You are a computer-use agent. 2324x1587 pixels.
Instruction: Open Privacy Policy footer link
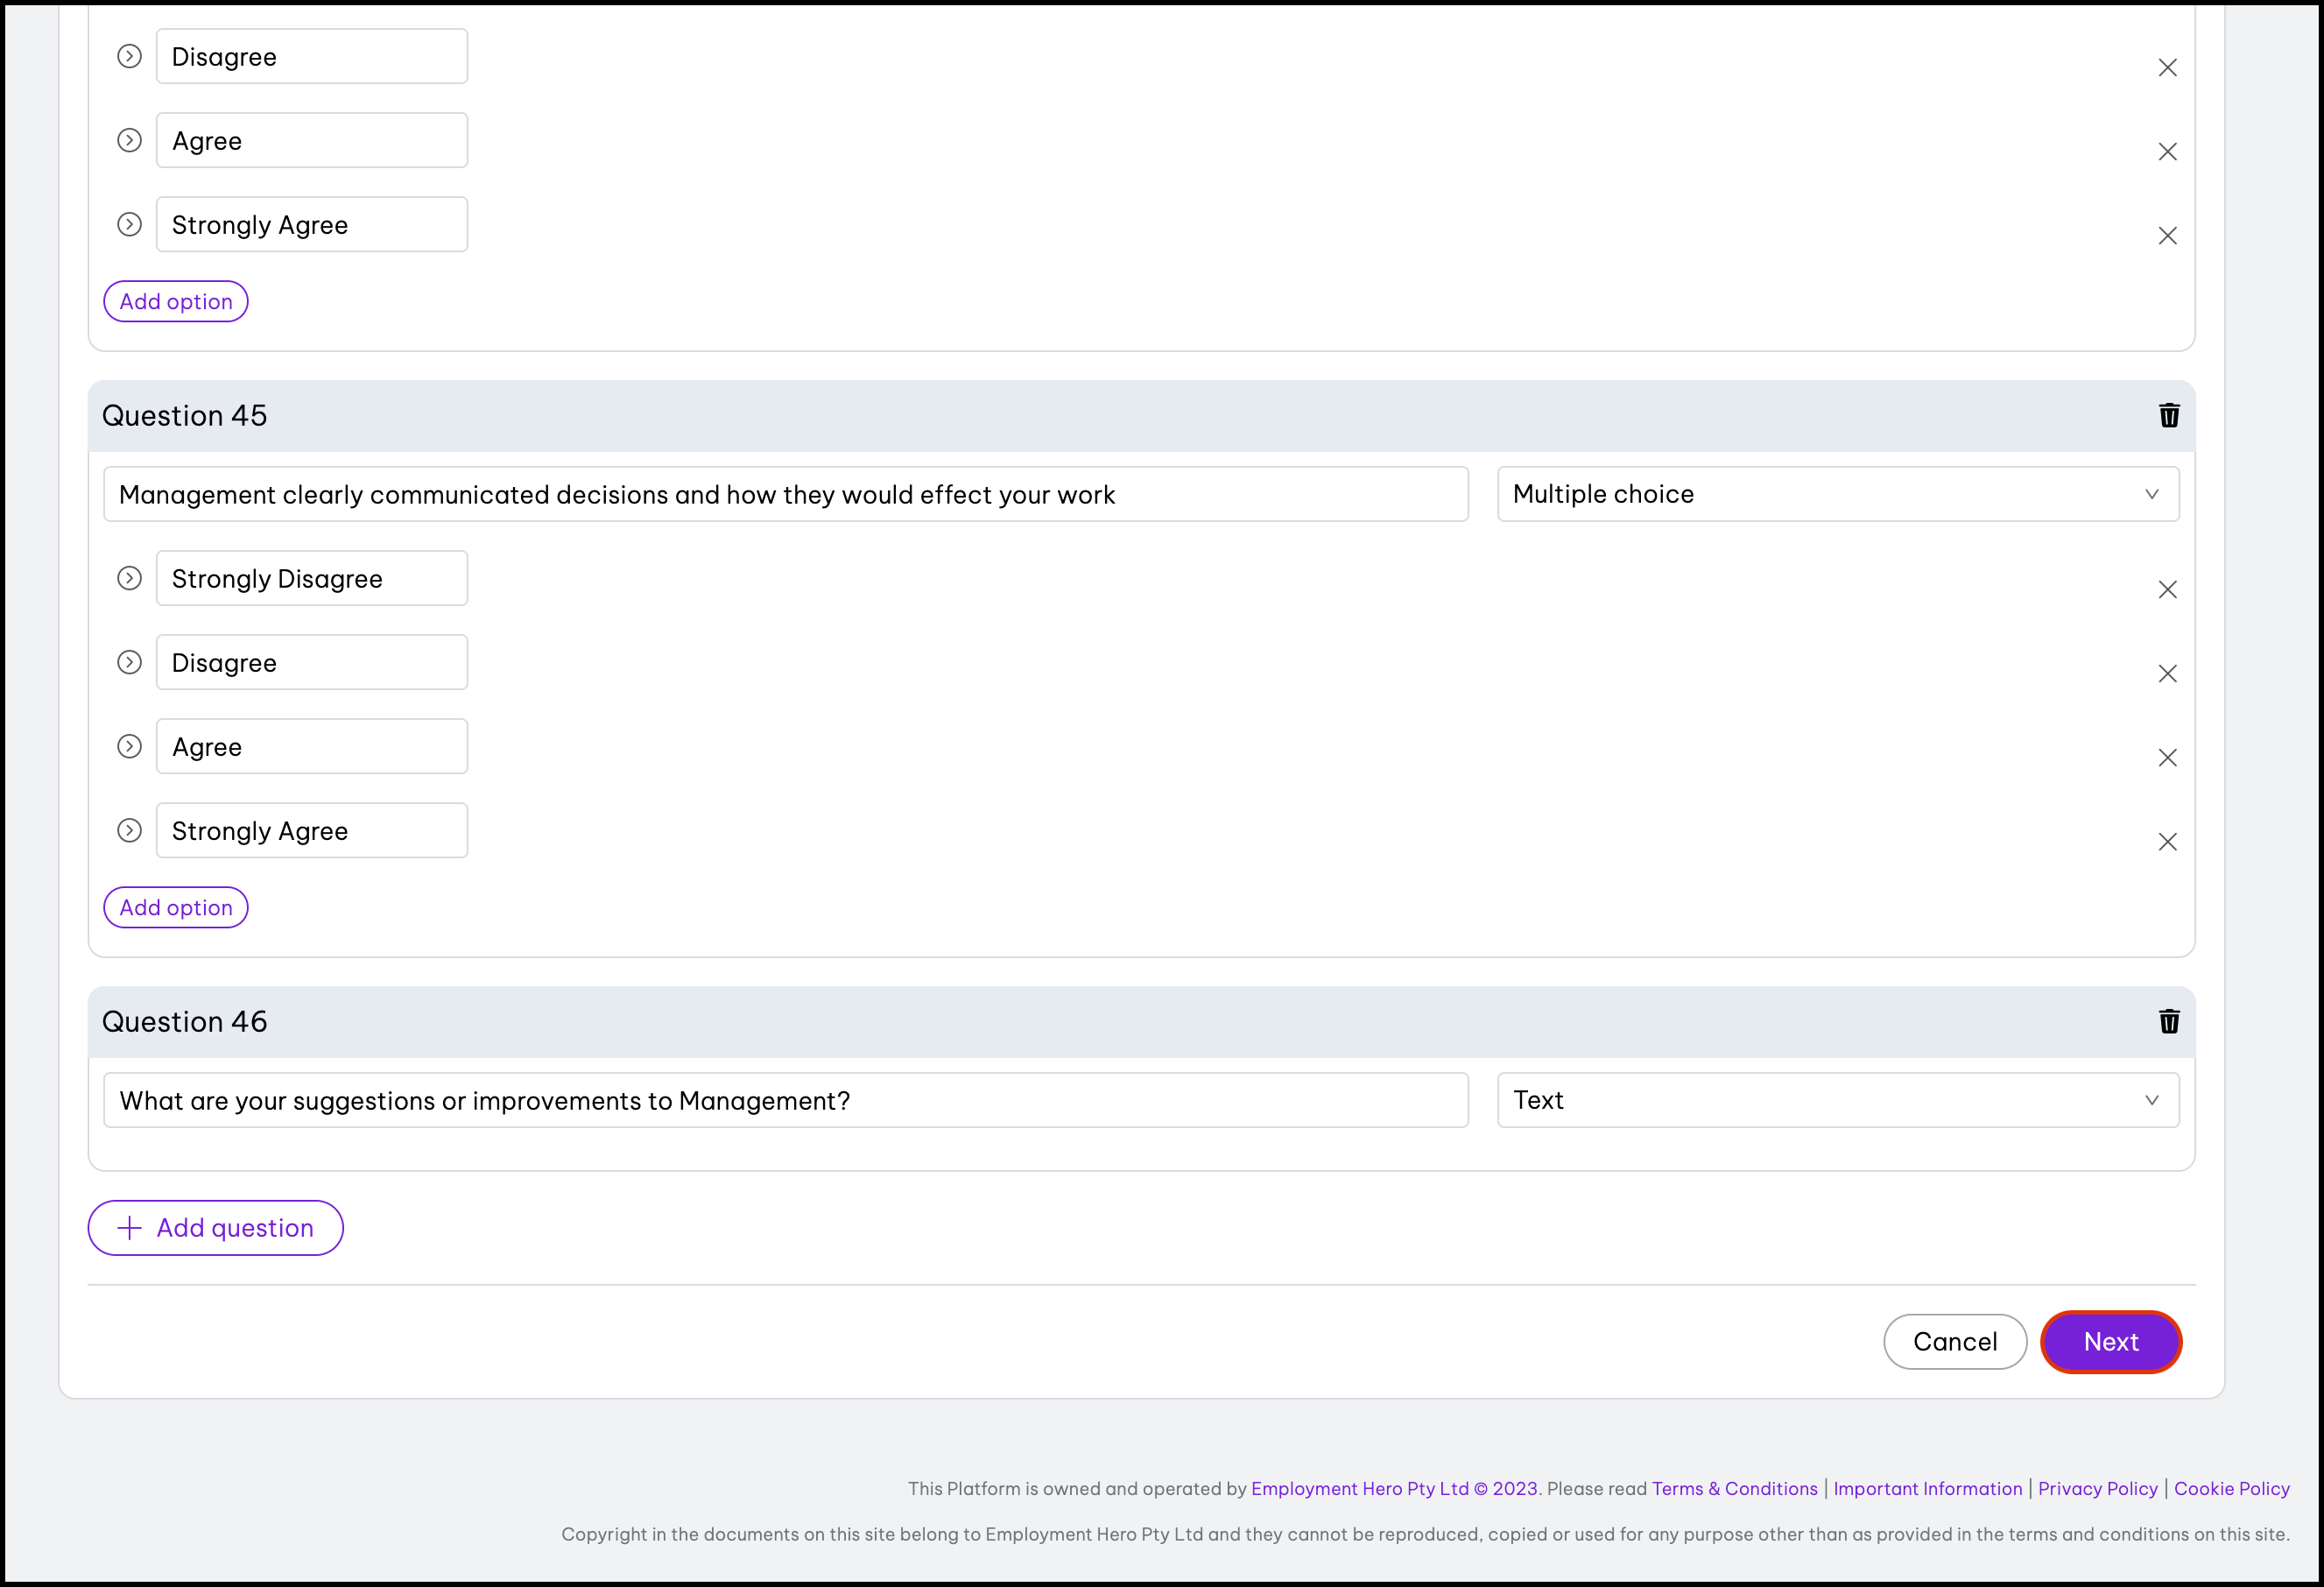[x=2097, y=1488]
